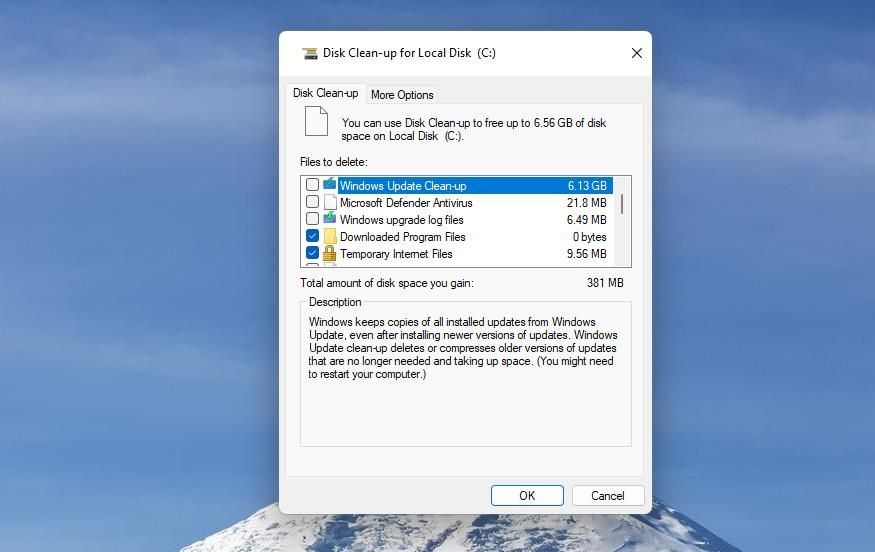Click the Windows upgrade log files icon

(330, 218)
